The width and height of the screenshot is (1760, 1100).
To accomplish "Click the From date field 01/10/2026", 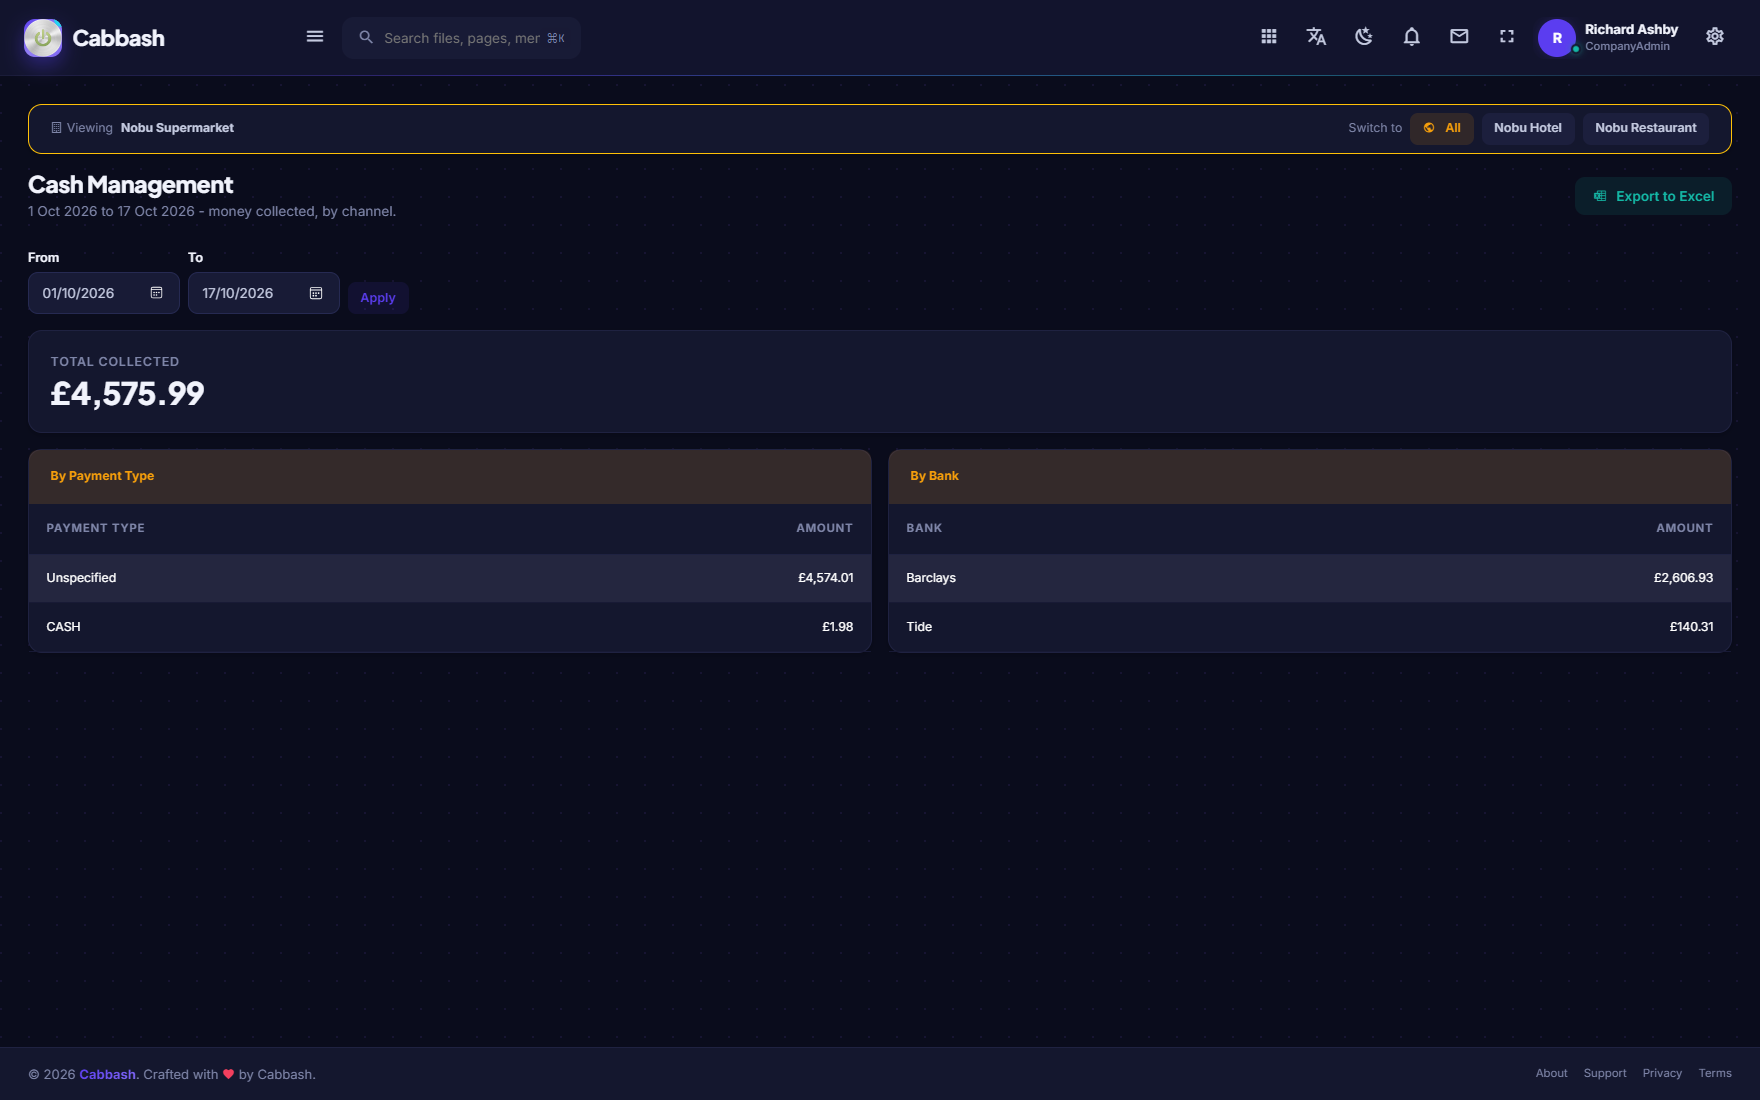I will click(104, 293).
